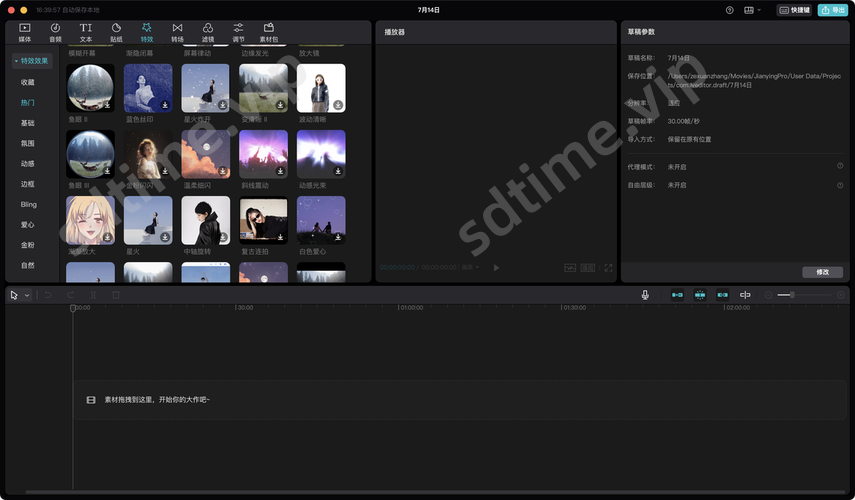The width and height of the screenshot is (855, 500).
Task: Toggle the first timeline snapping button beside the microphone
Action: (x=677, y=295)
